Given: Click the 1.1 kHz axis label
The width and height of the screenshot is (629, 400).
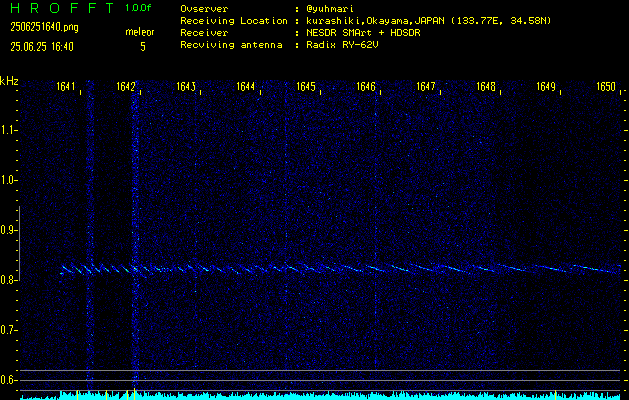Looking at the screenshot, I should click(7, 130).
